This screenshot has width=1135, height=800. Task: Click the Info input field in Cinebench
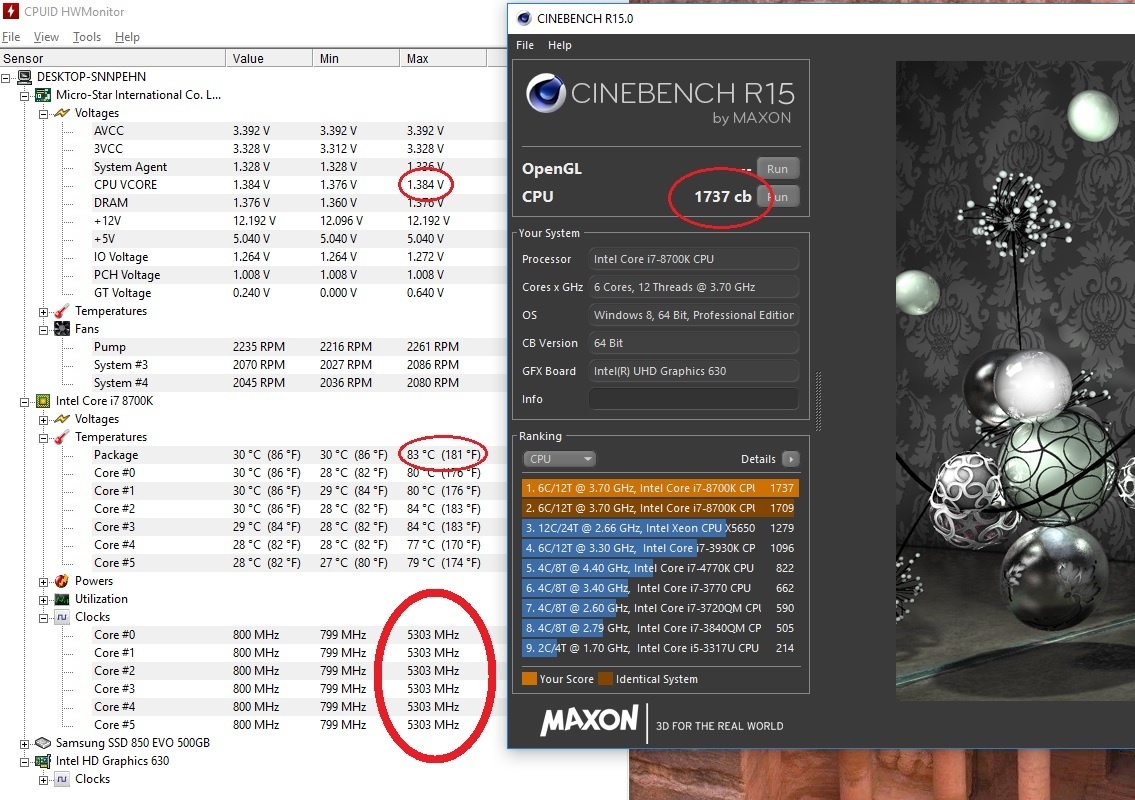(693, 399)
